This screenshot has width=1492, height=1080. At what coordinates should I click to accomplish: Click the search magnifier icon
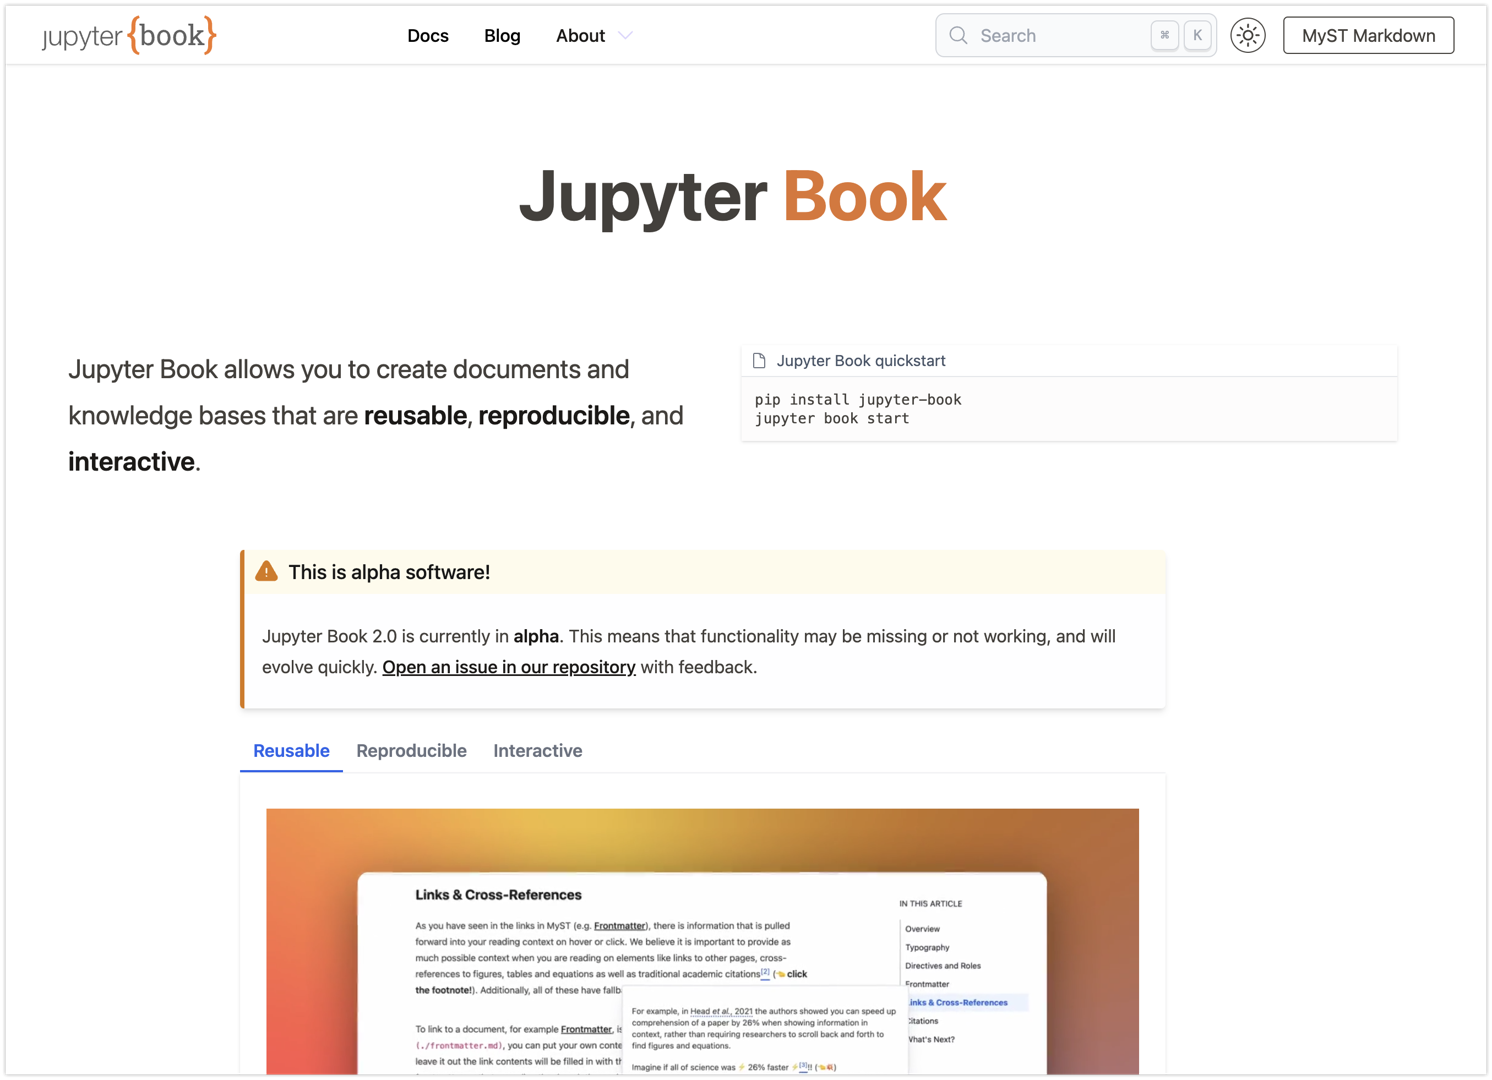point(958,36)
